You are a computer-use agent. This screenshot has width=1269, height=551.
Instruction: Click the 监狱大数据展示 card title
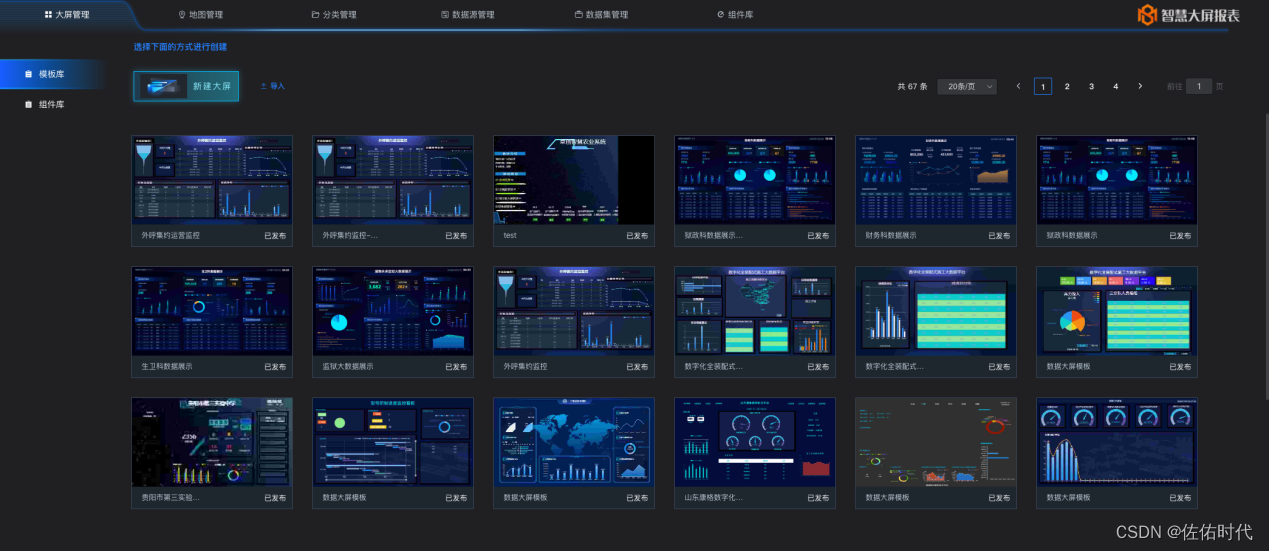(x=348, y=367)
